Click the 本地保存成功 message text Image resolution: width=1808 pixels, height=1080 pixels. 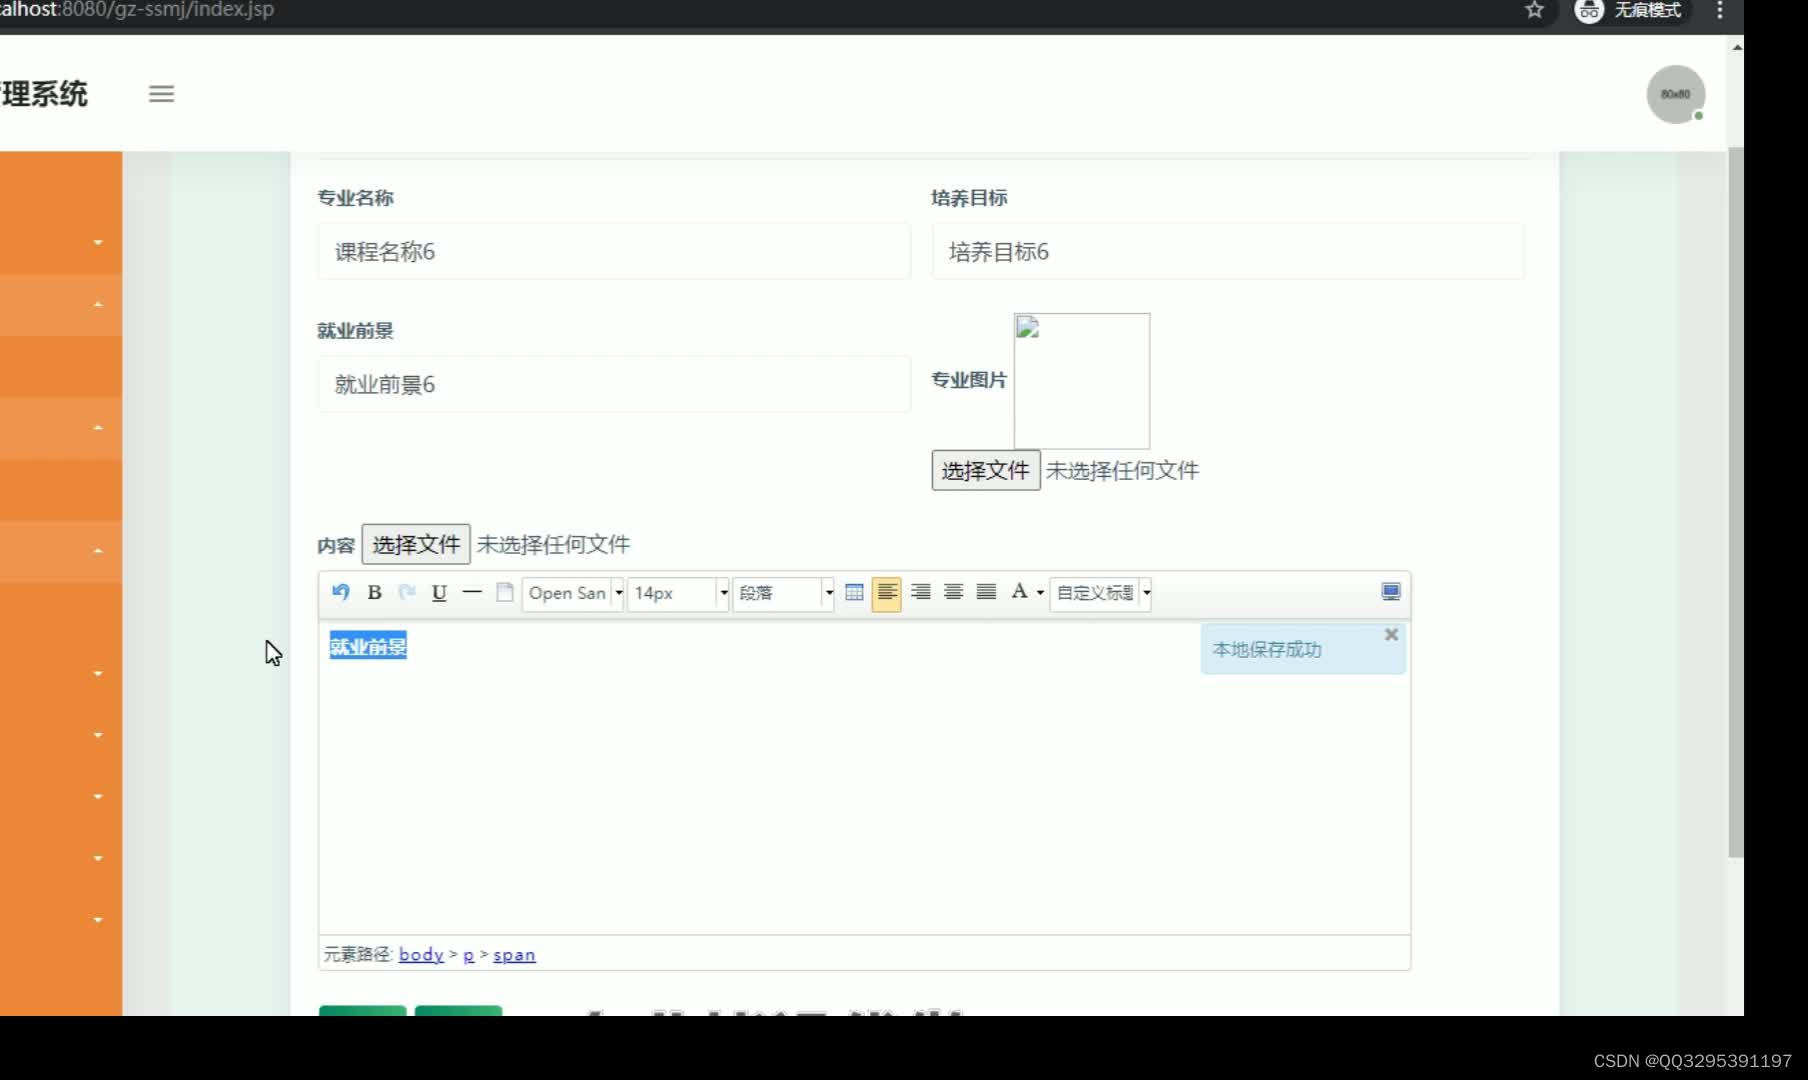pyautogui.click(x=1267, y=649)
